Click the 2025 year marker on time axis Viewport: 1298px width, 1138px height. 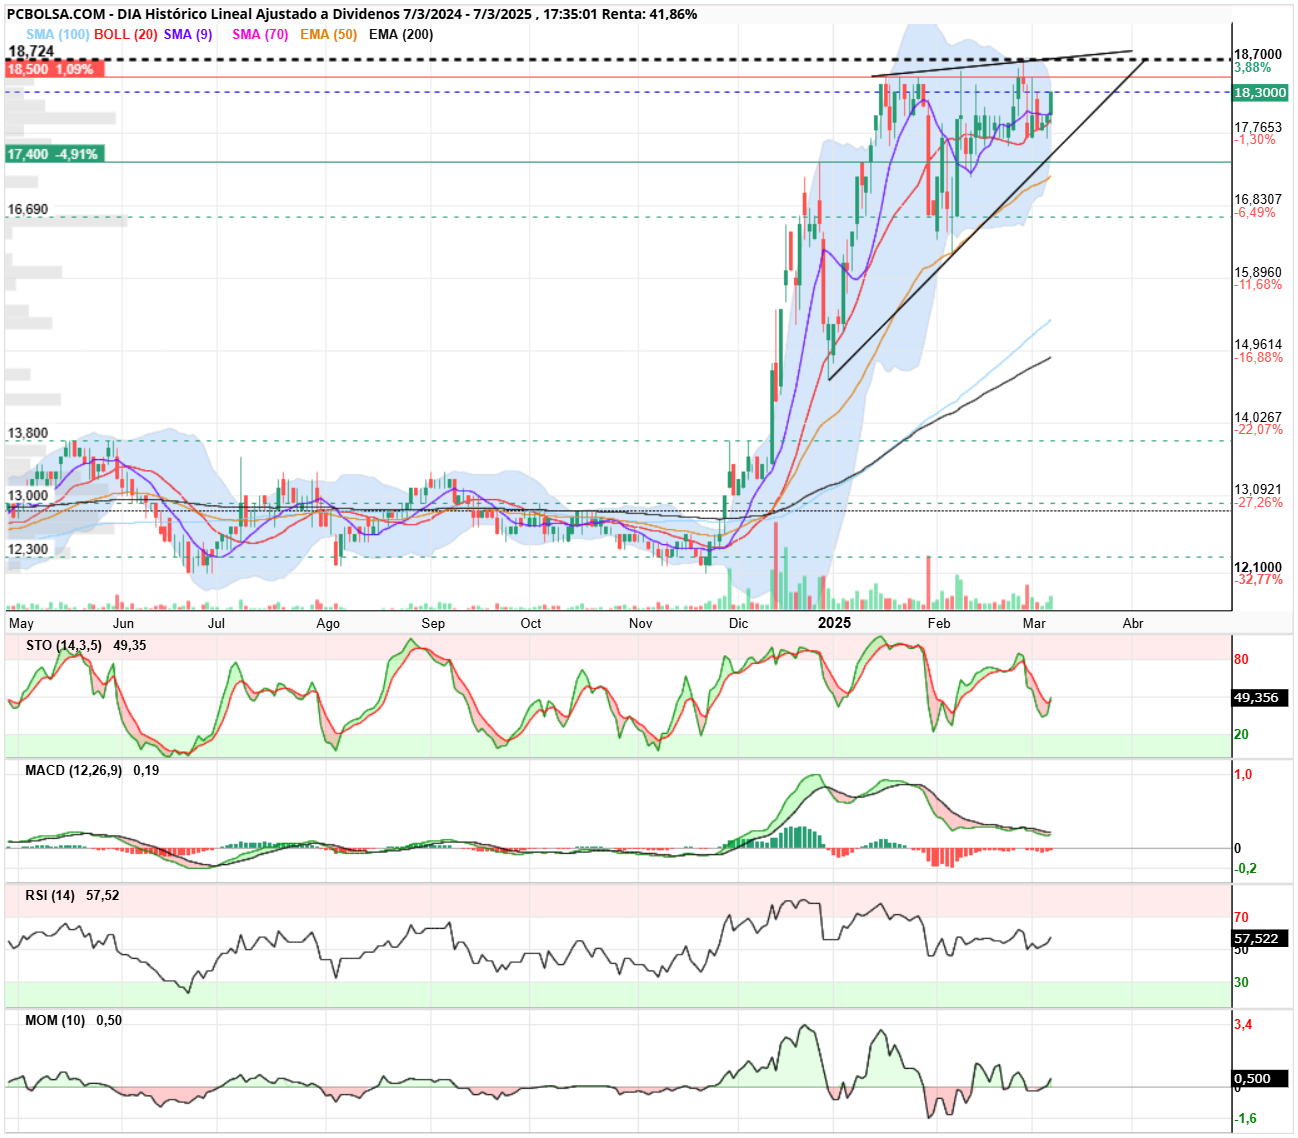[x=834, y=623]
